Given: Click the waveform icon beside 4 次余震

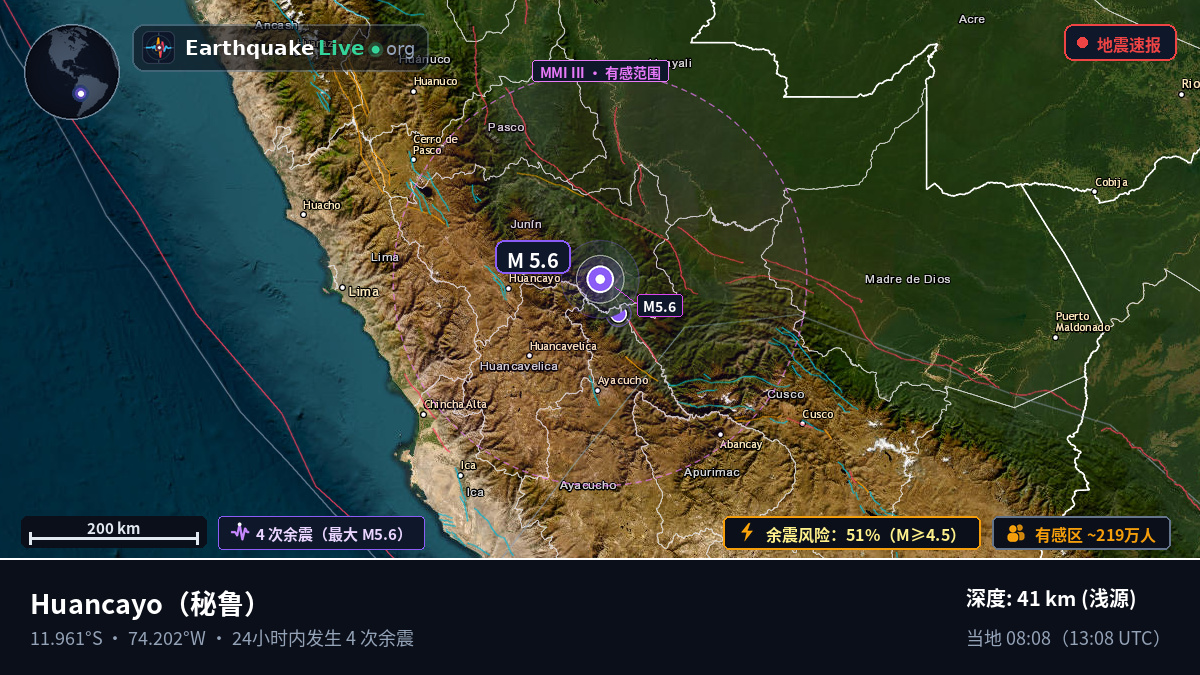Looking at the screenshot, I should tap(240, 533).
